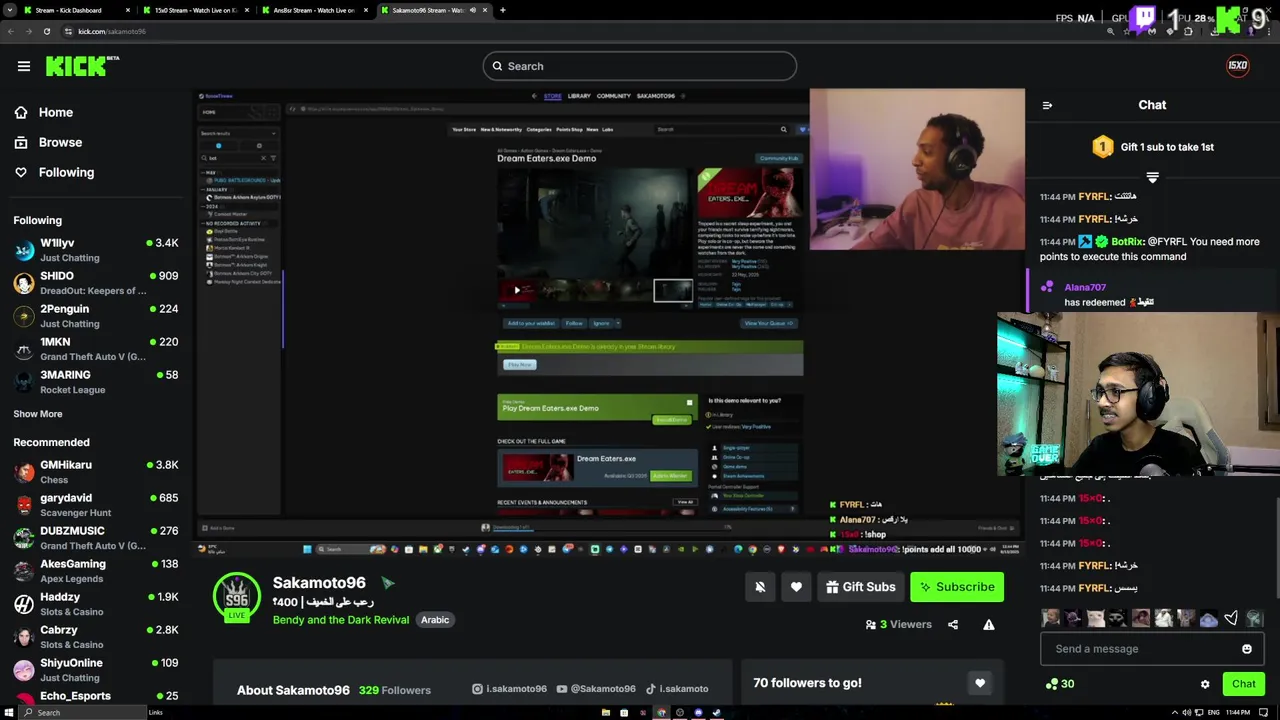This screenshot has width=1280, height=720.
Task: Open SHIDO channel in sidebar
Action: [95, 283]
